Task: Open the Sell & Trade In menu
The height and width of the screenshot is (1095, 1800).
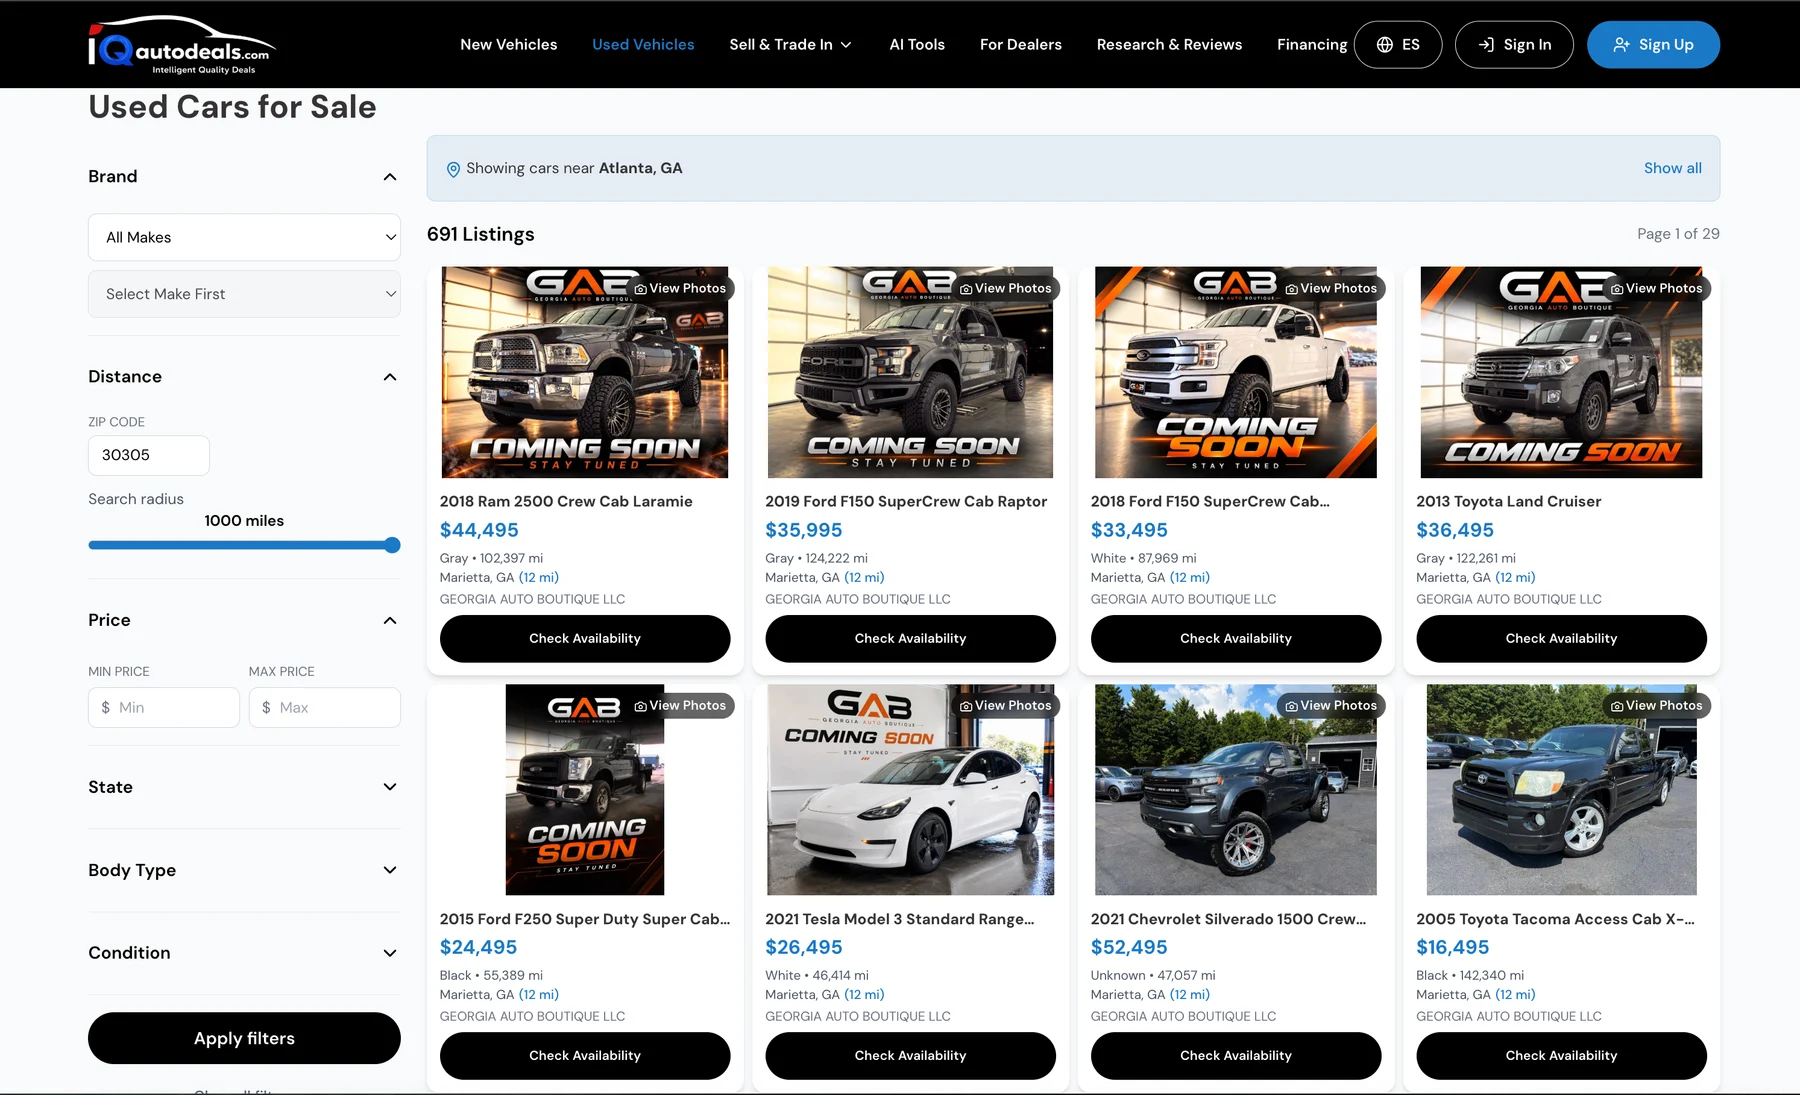Action: point(790,45)
